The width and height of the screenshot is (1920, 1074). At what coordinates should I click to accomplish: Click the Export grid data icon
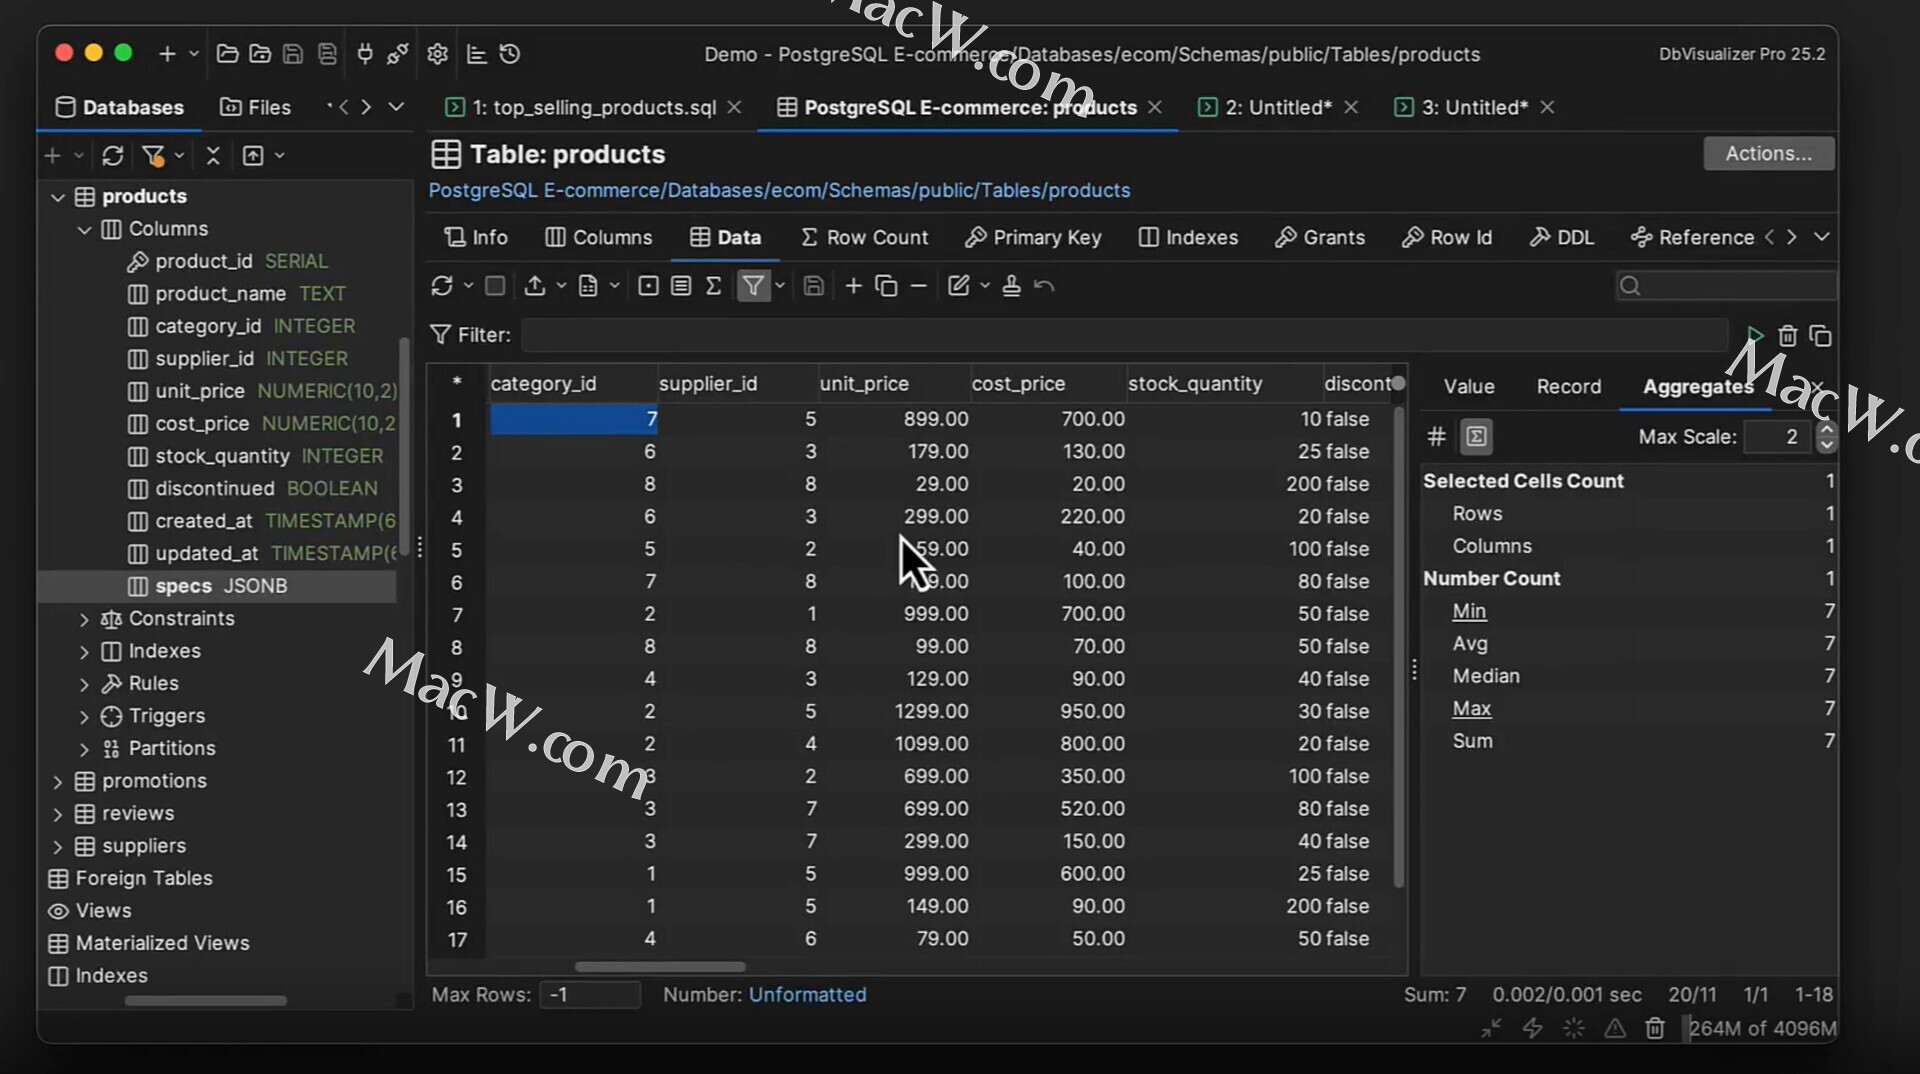(535, 286)
